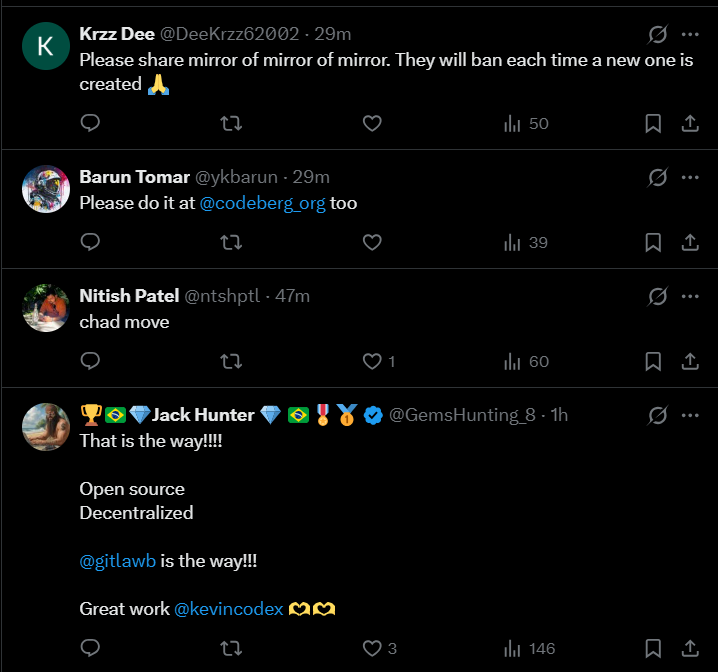Open the @codeberg_org mention link
Image resolution: width=718 pixels, height=672 pixels.
tap(262, 203)
